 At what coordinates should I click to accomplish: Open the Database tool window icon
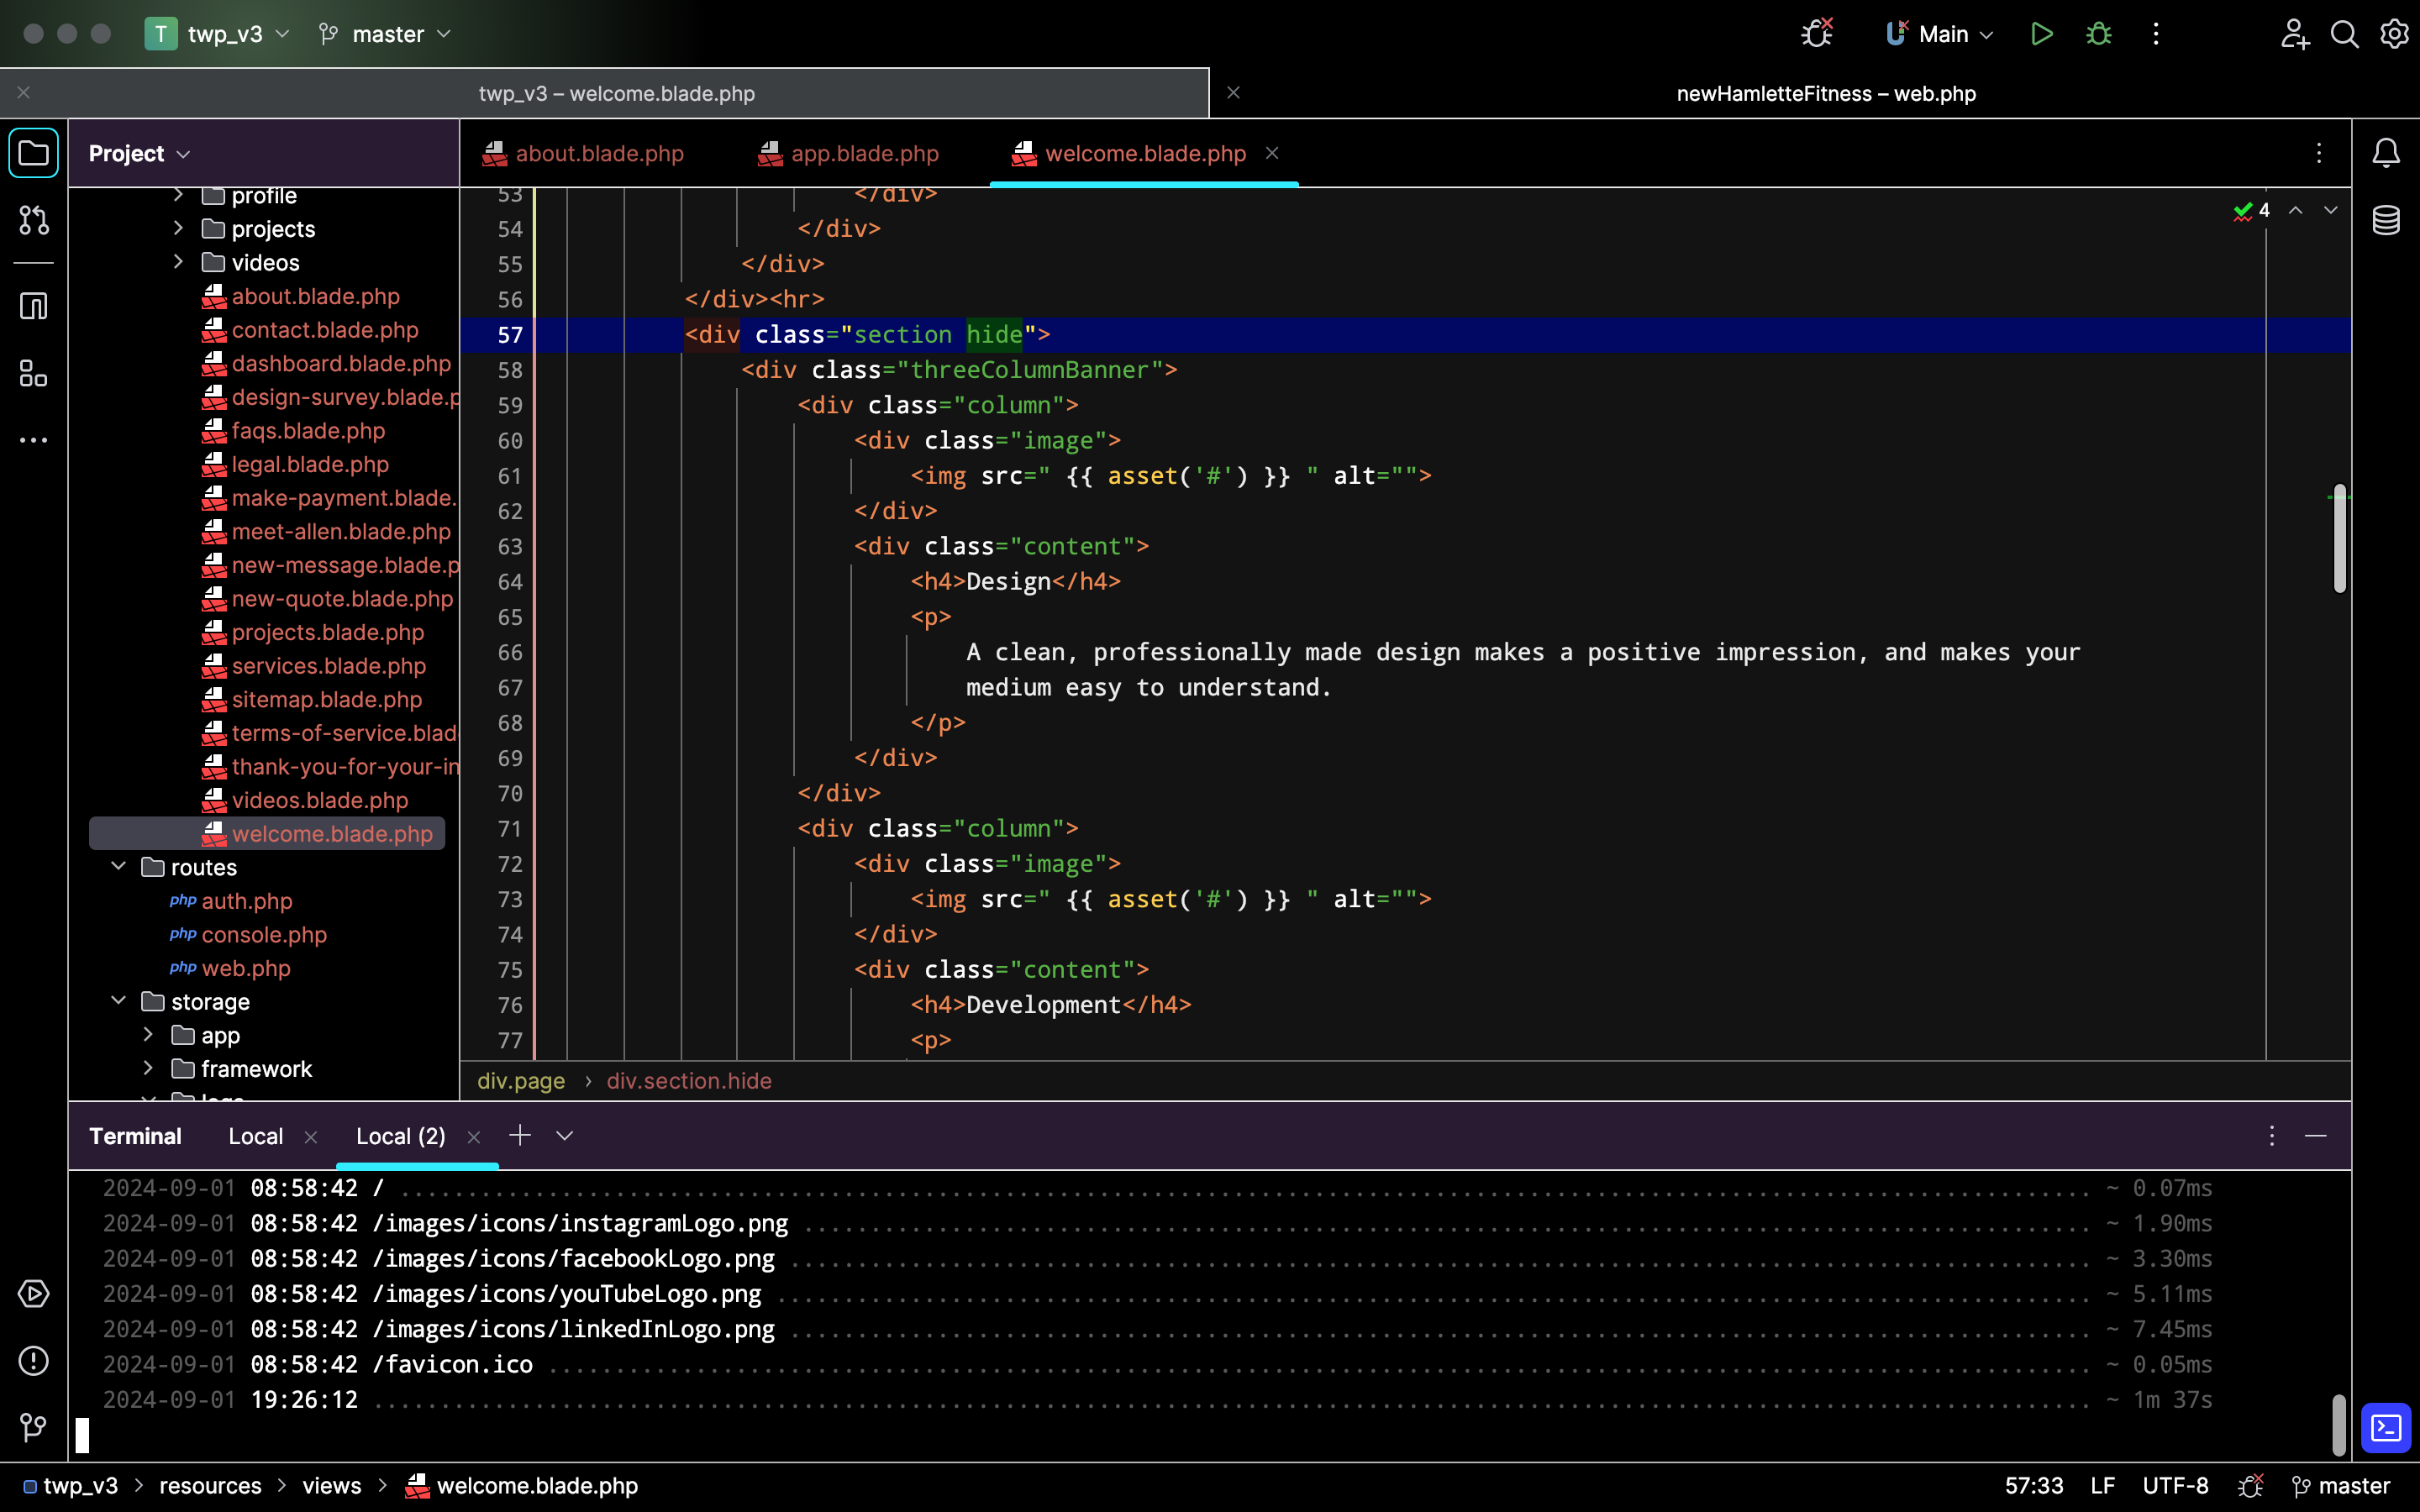tap(2386, 220)
